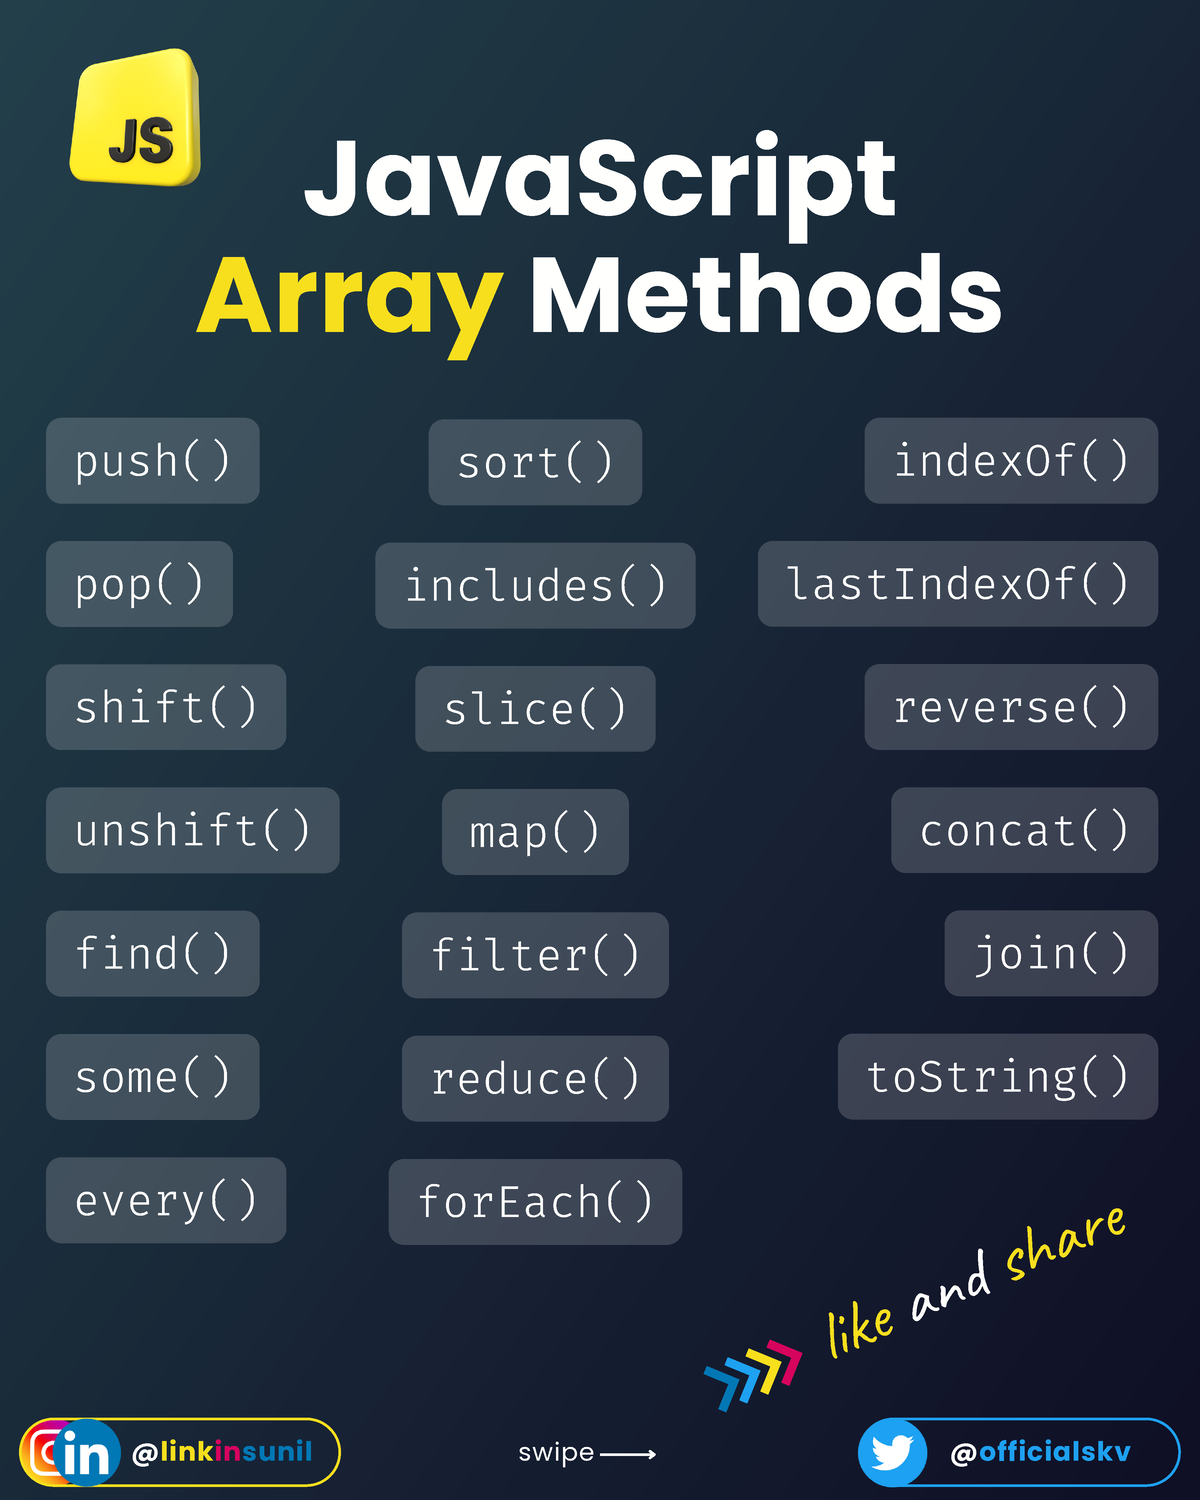
Task: Open the @officialskv handle
Action: [1040, 1452]
